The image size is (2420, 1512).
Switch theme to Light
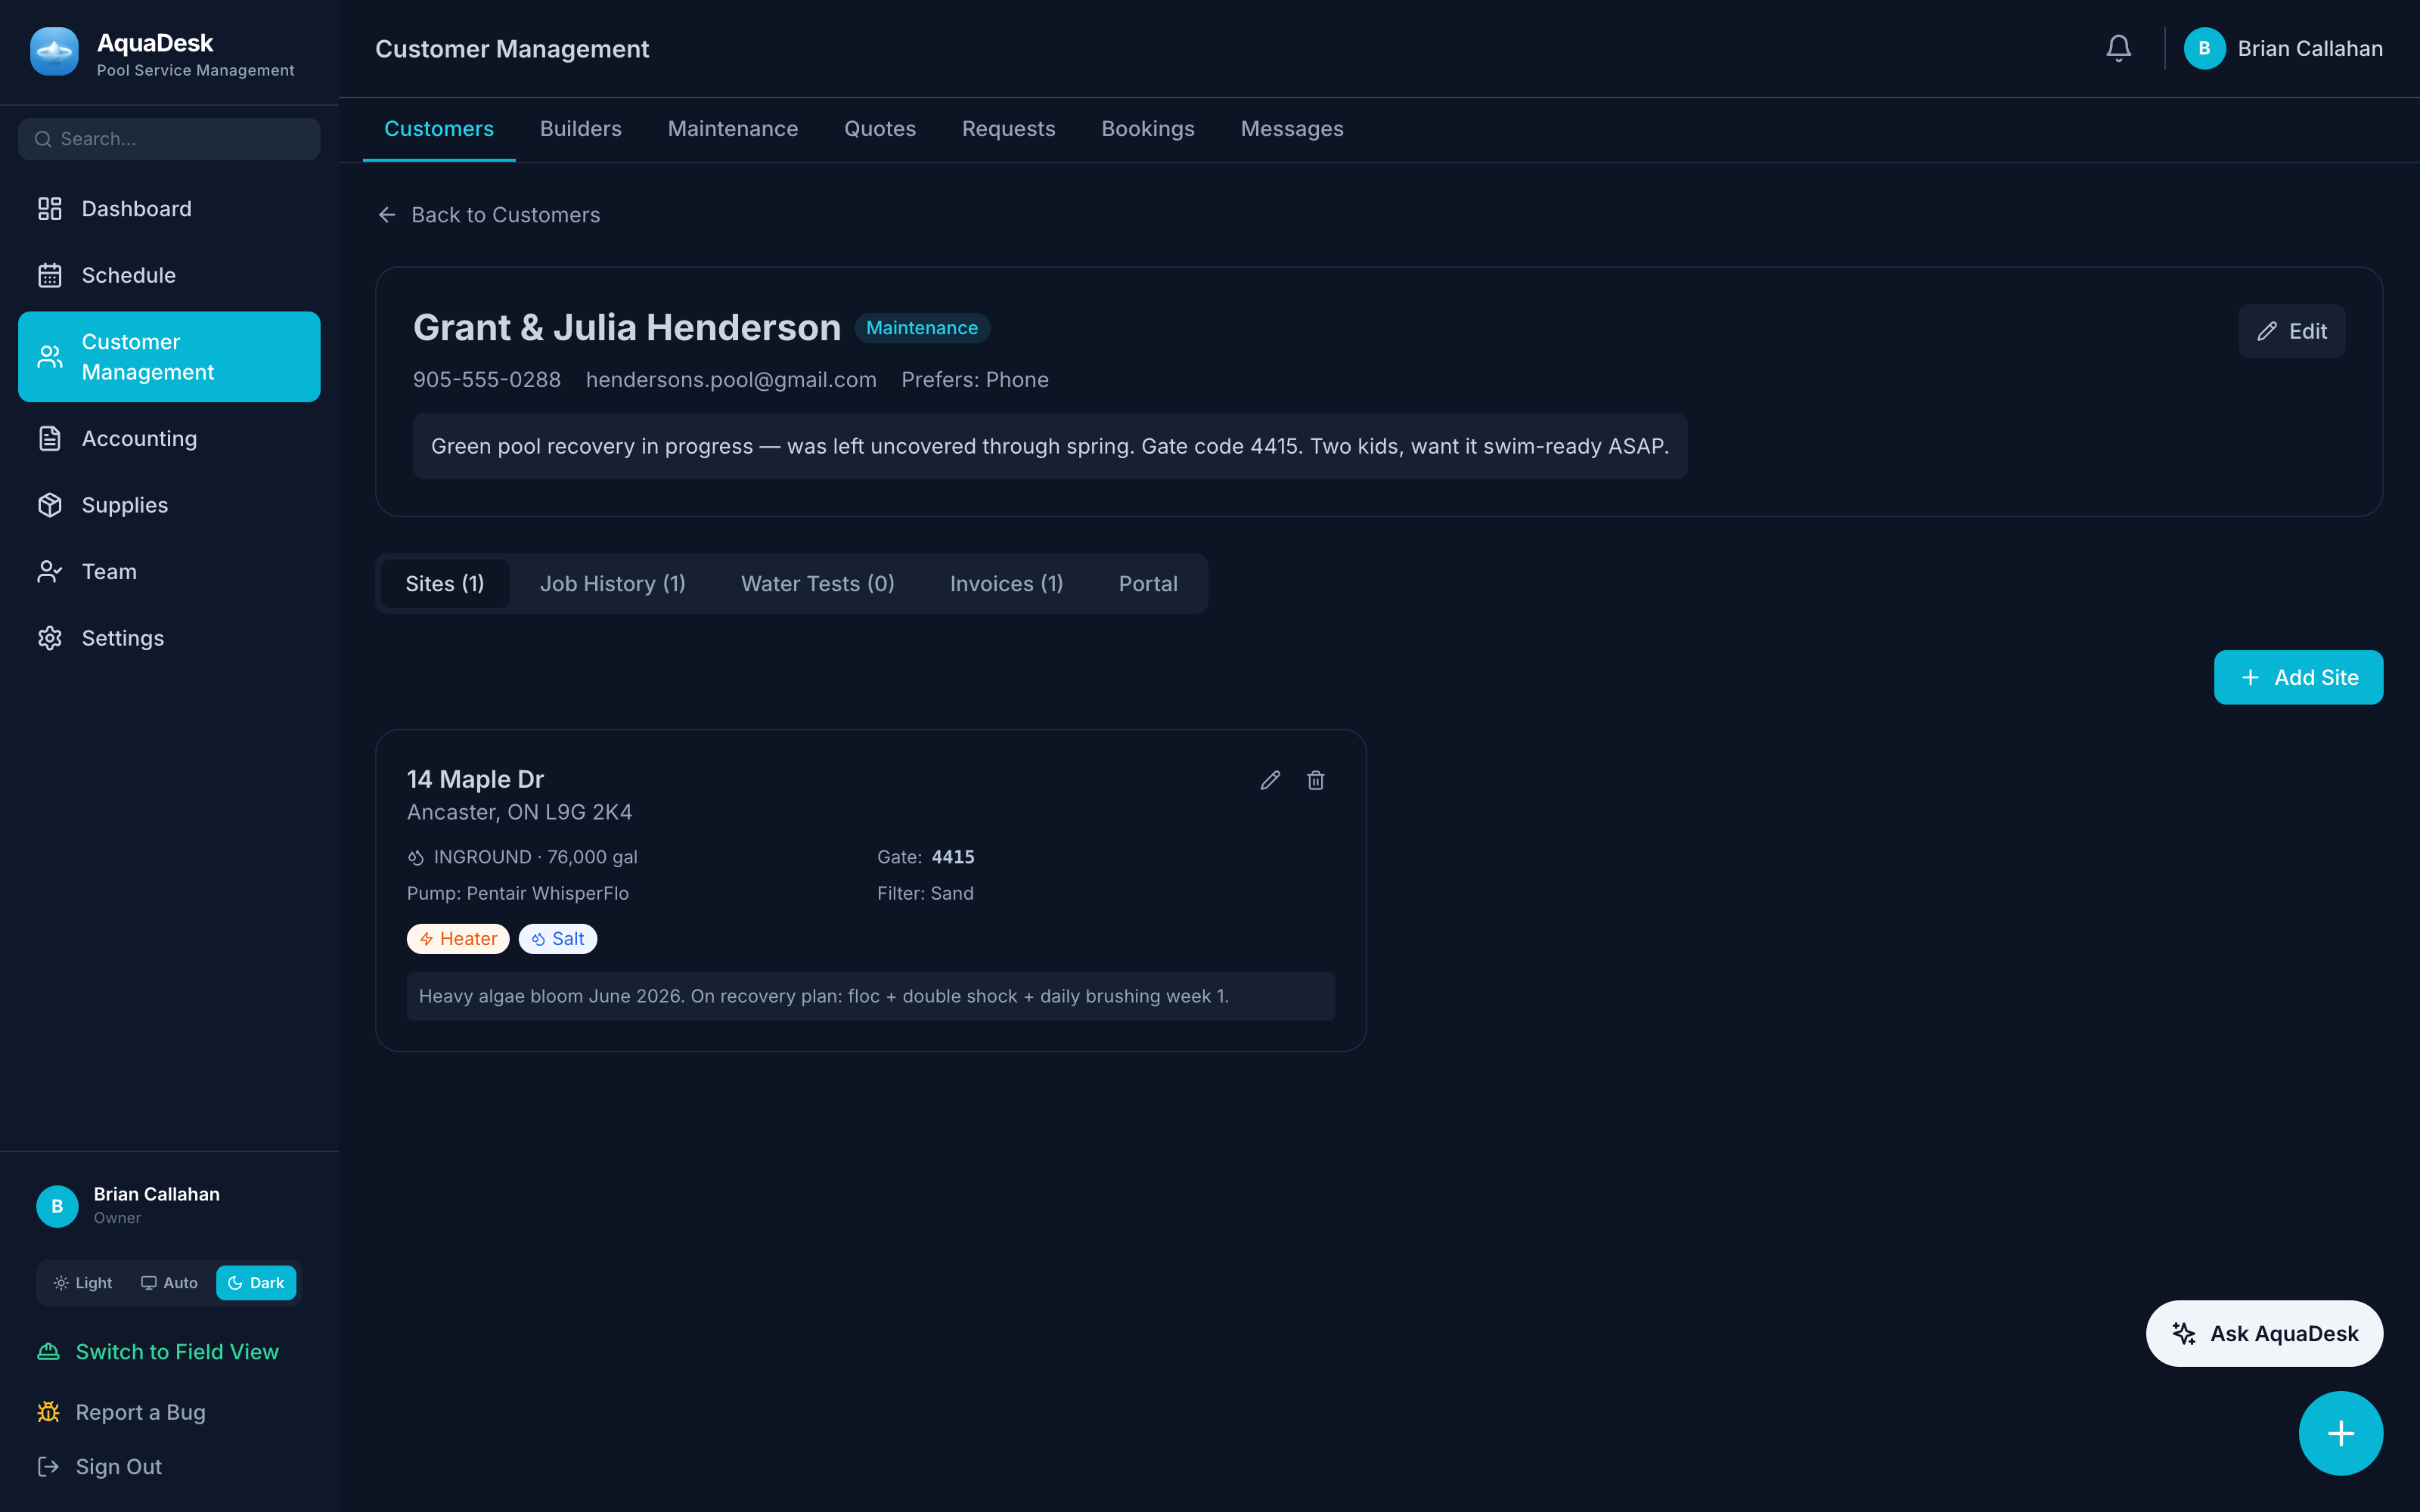[x=83, y=1283]
